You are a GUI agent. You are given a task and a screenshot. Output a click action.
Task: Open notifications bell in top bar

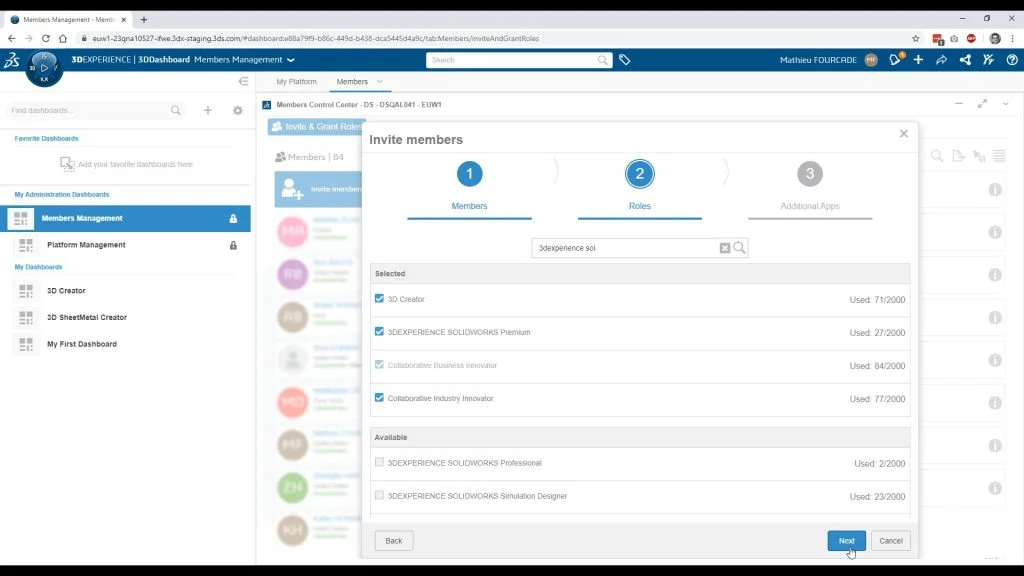point(895,60)
